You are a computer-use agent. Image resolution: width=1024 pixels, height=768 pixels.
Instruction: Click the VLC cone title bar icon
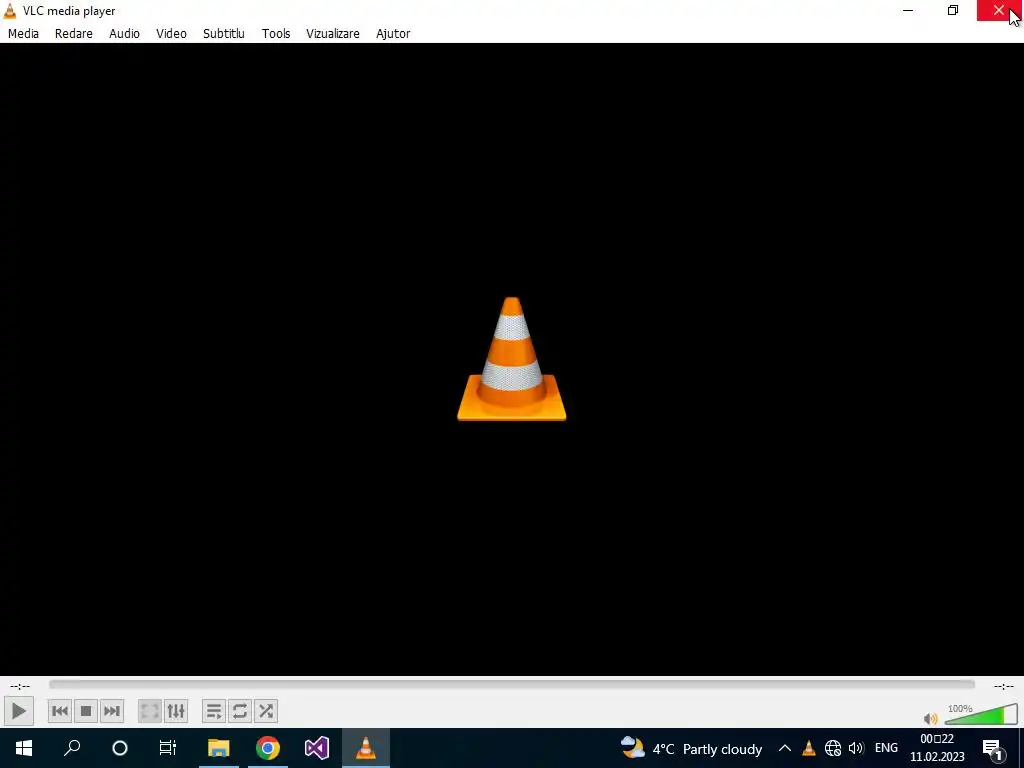point(10,10)
